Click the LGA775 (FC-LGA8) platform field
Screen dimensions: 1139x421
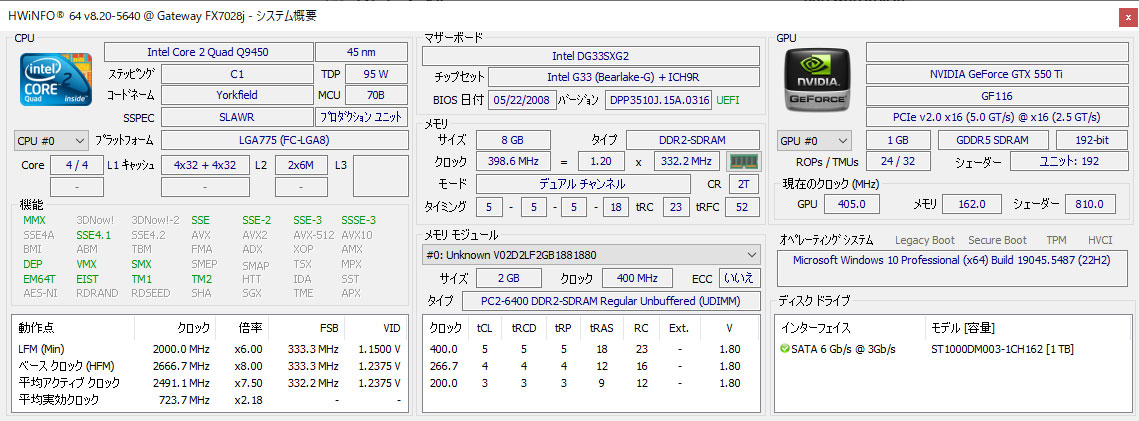(284, 140)
